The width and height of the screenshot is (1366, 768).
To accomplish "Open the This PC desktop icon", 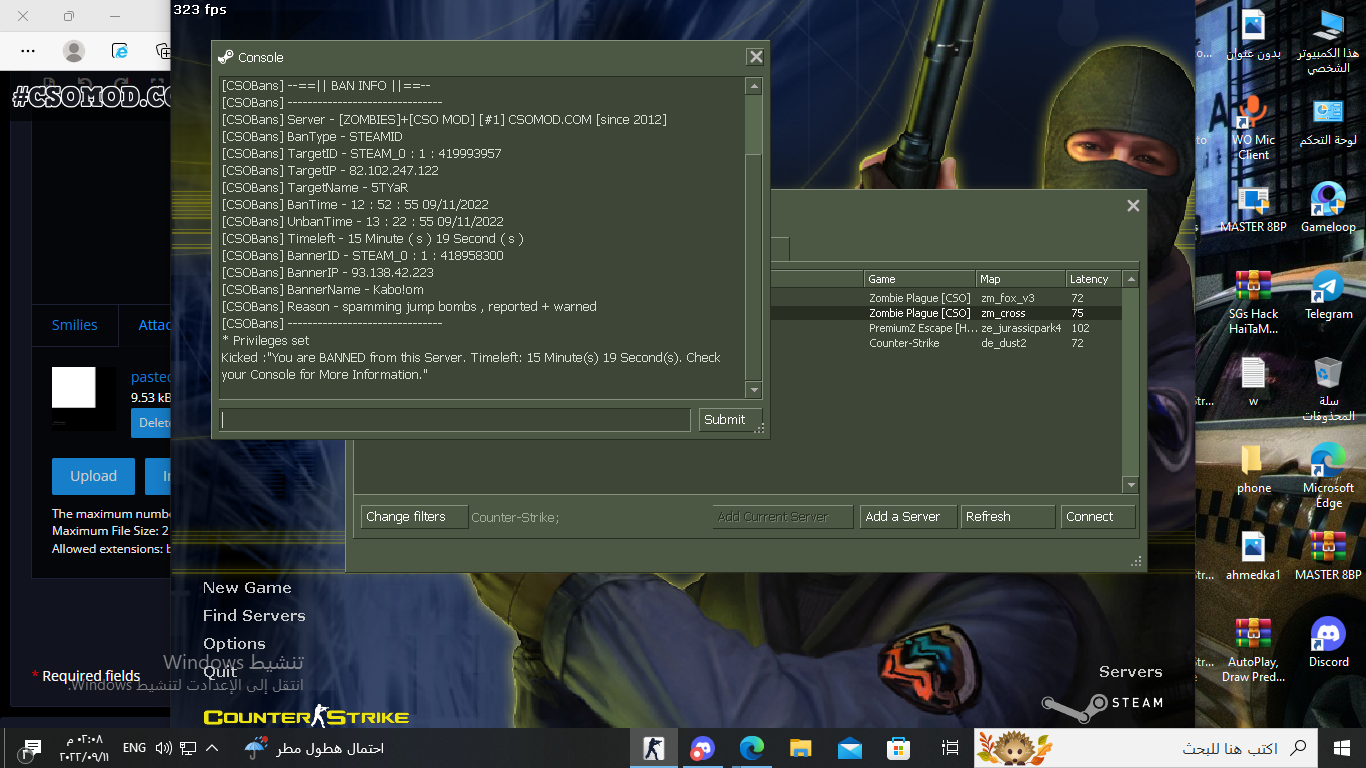I will (1328, 42).
